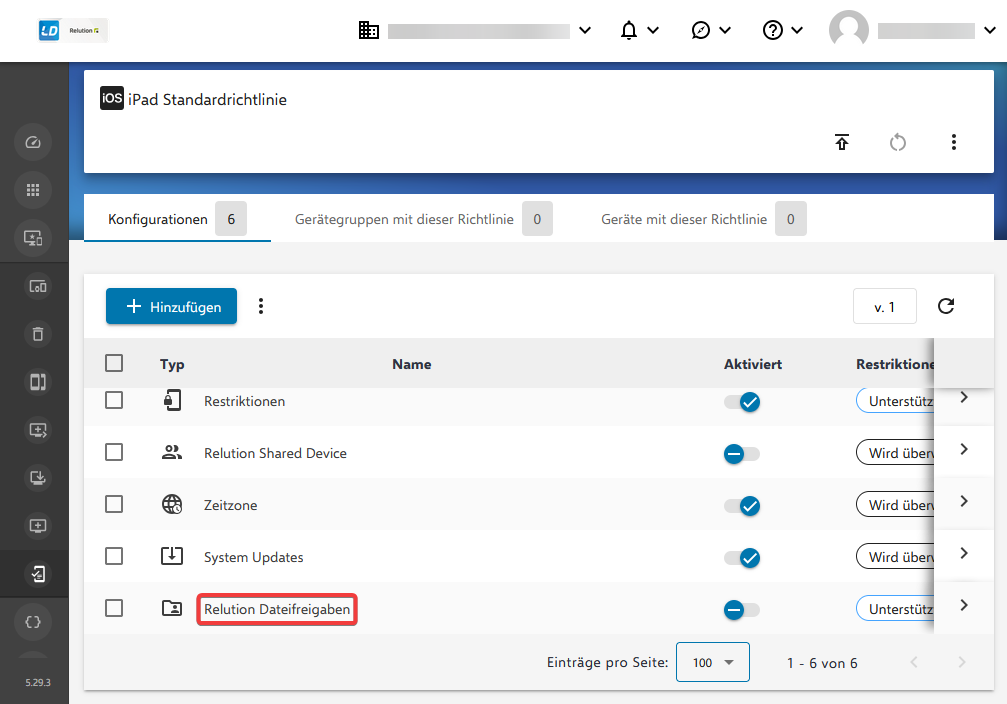Open the notifications bell dropdown
The image size is (1007, 704).
pyautogui.click(x=639, y=30)
